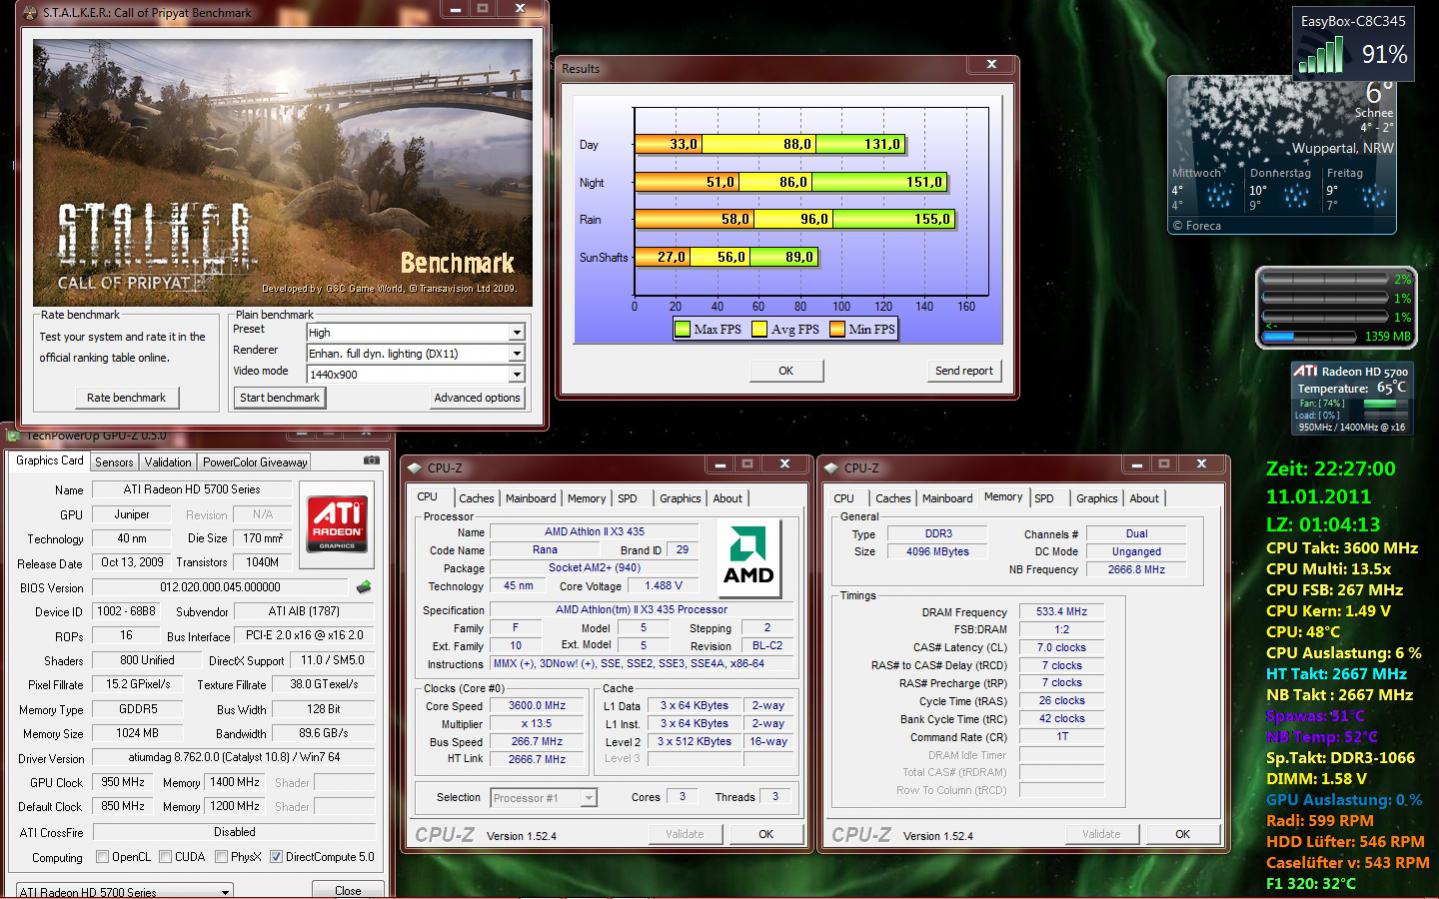Image resolution: width=1439 pixels, height=899 pixels.
Task: Click OK in the CPU-Z Memory window
Action: point(1182,833)
